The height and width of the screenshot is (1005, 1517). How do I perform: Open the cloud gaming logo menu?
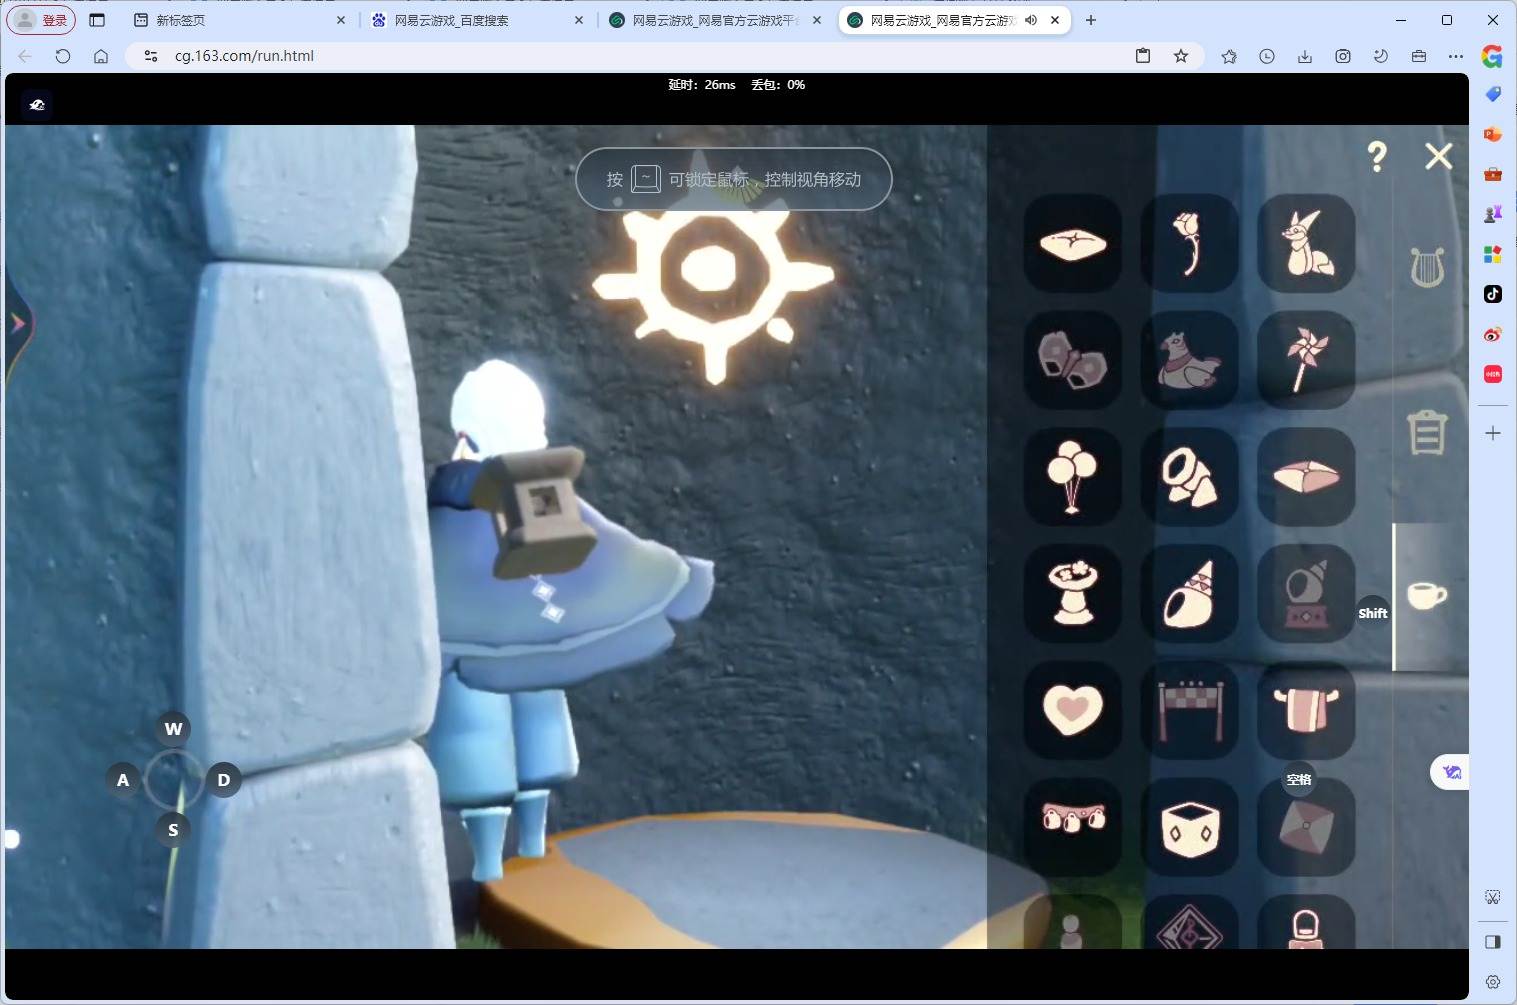point(37,105)
